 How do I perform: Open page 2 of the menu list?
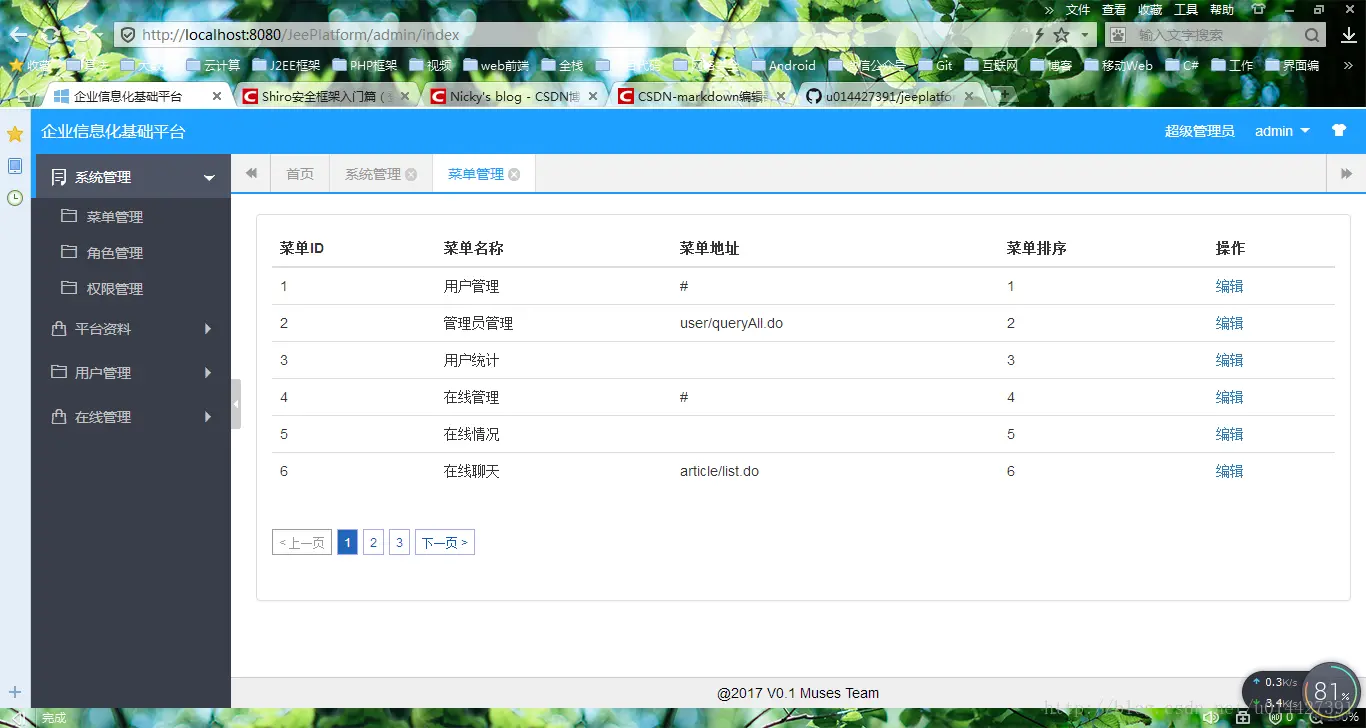373,541
